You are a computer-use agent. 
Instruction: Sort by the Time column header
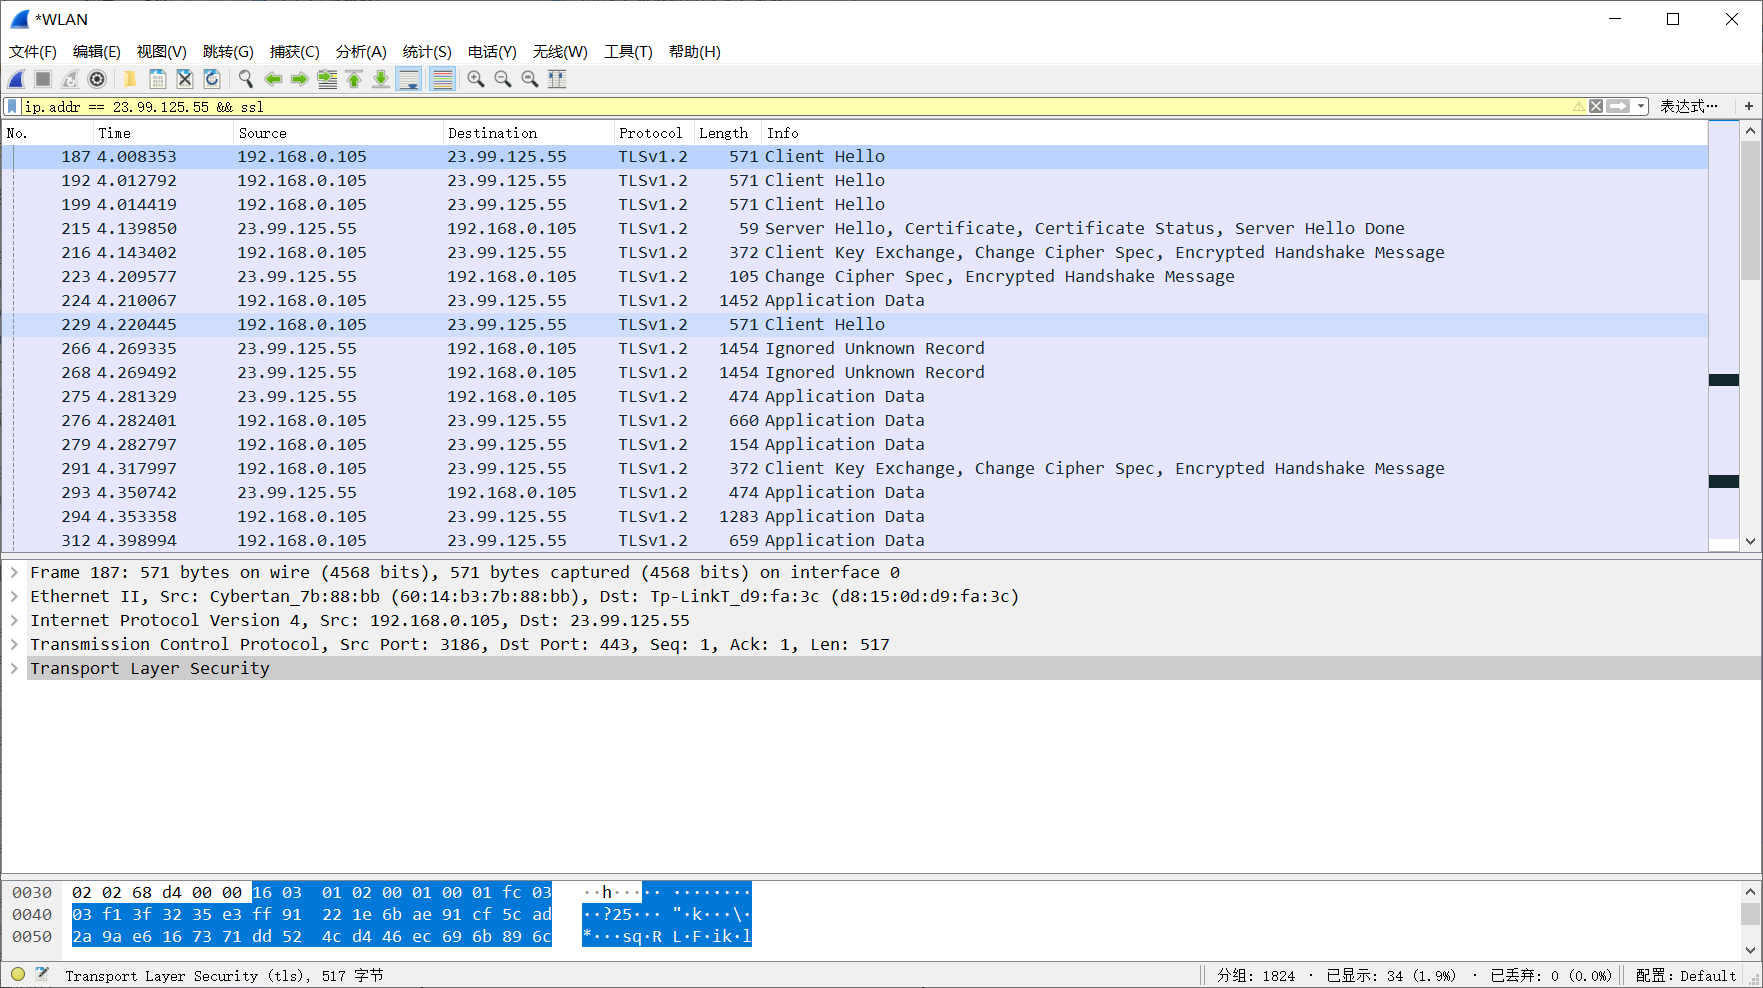[163, 133]
